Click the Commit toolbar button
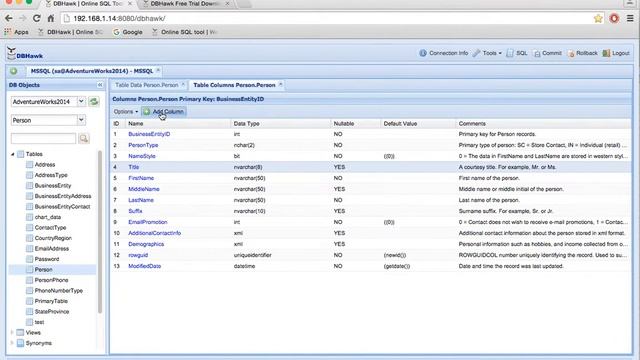Viewport: 640px width, 360px height. (548, 53)
